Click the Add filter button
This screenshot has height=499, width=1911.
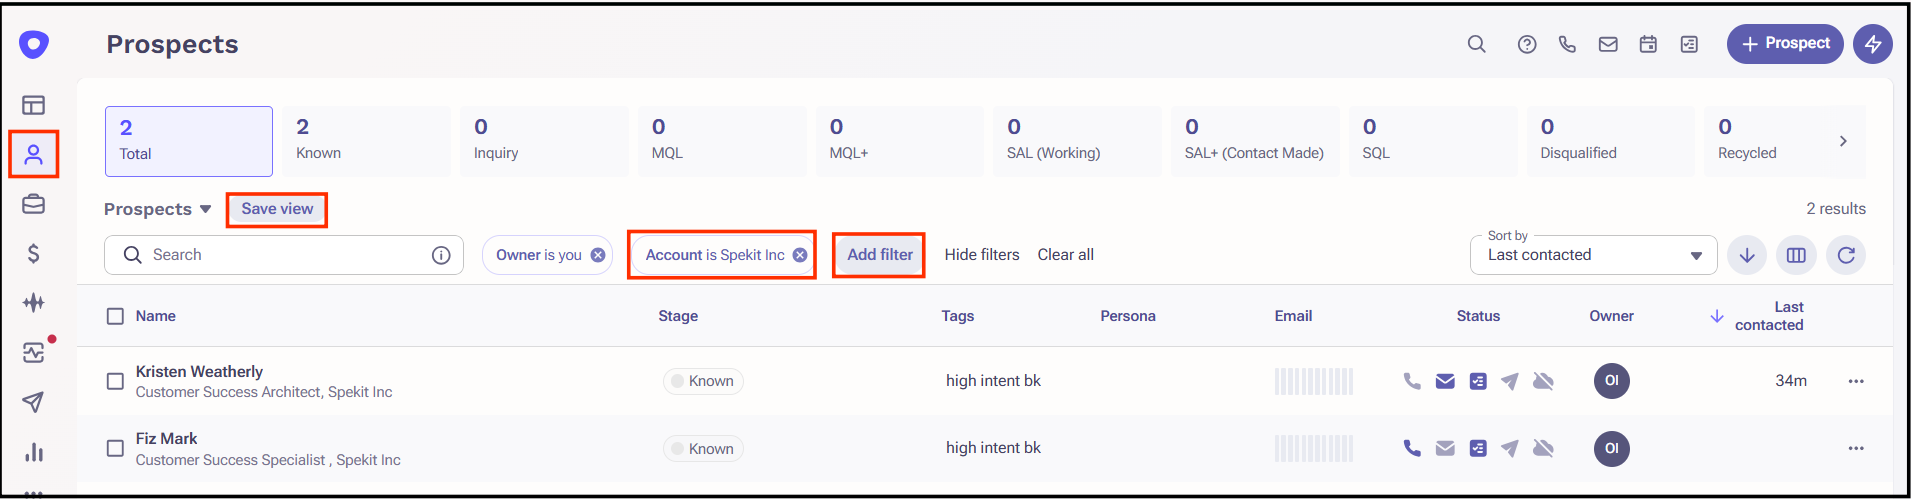tap(880, 255)
